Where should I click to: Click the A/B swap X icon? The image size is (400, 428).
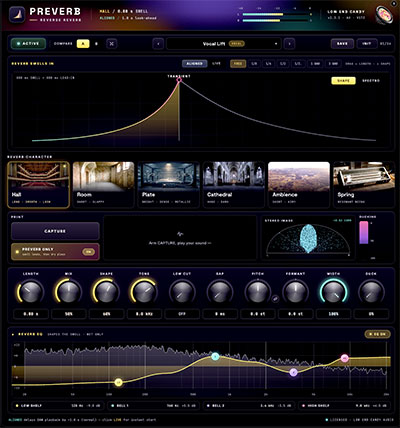click(112, 44)
